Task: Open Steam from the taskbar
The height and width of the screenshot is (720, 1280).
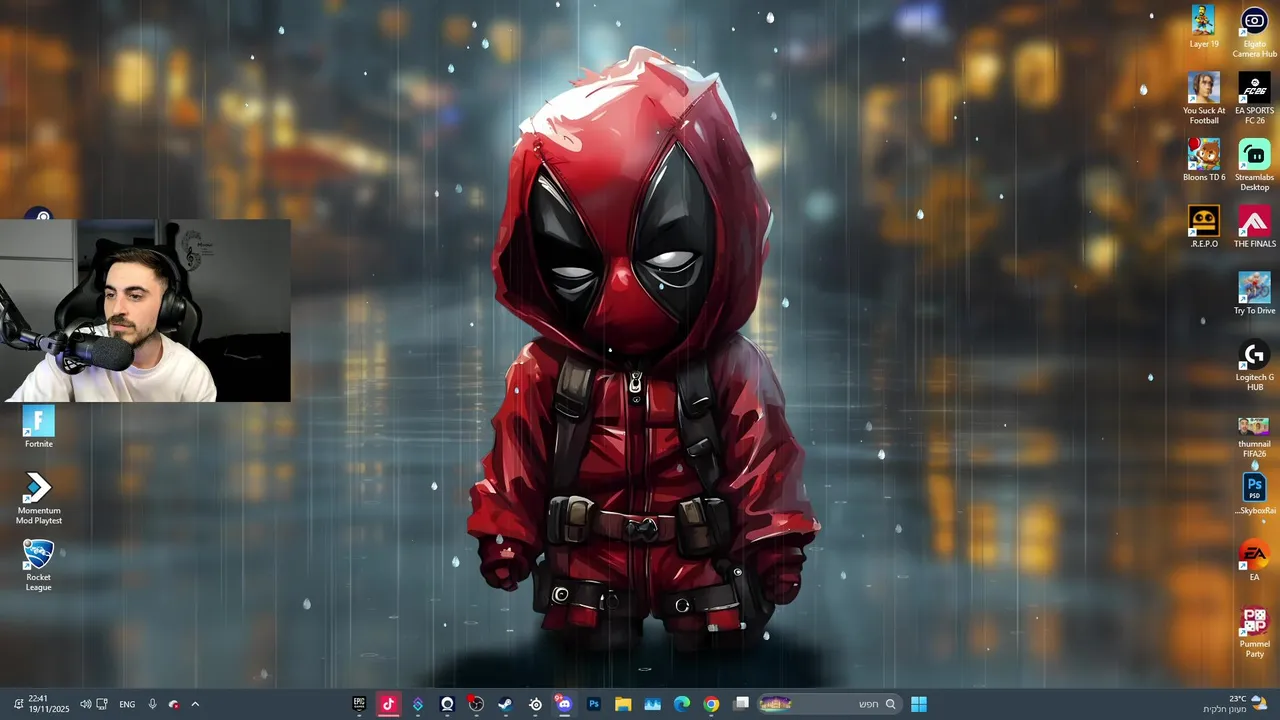Action: (x=505, y=704)
